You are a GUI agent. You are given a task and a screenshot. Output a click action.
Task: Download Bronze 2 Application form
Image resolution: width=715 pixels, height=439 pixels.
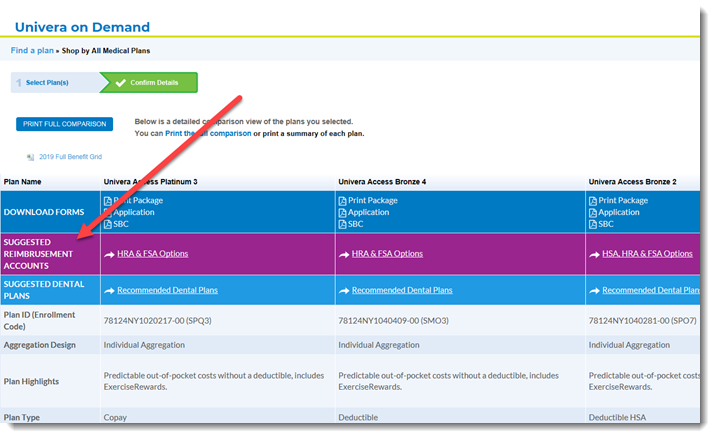click(x=619, y=212)
